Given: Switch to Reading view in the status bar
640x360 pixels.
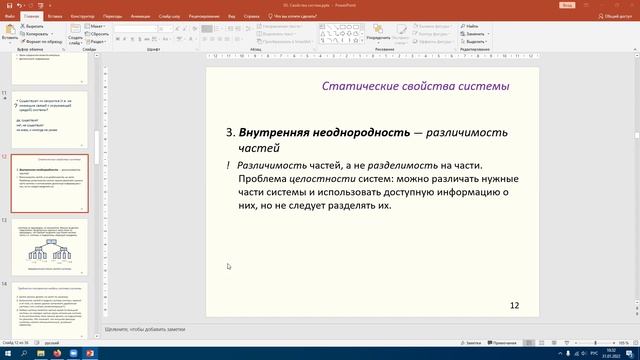Looking at the screenshot, I should (x=554, y=343).
